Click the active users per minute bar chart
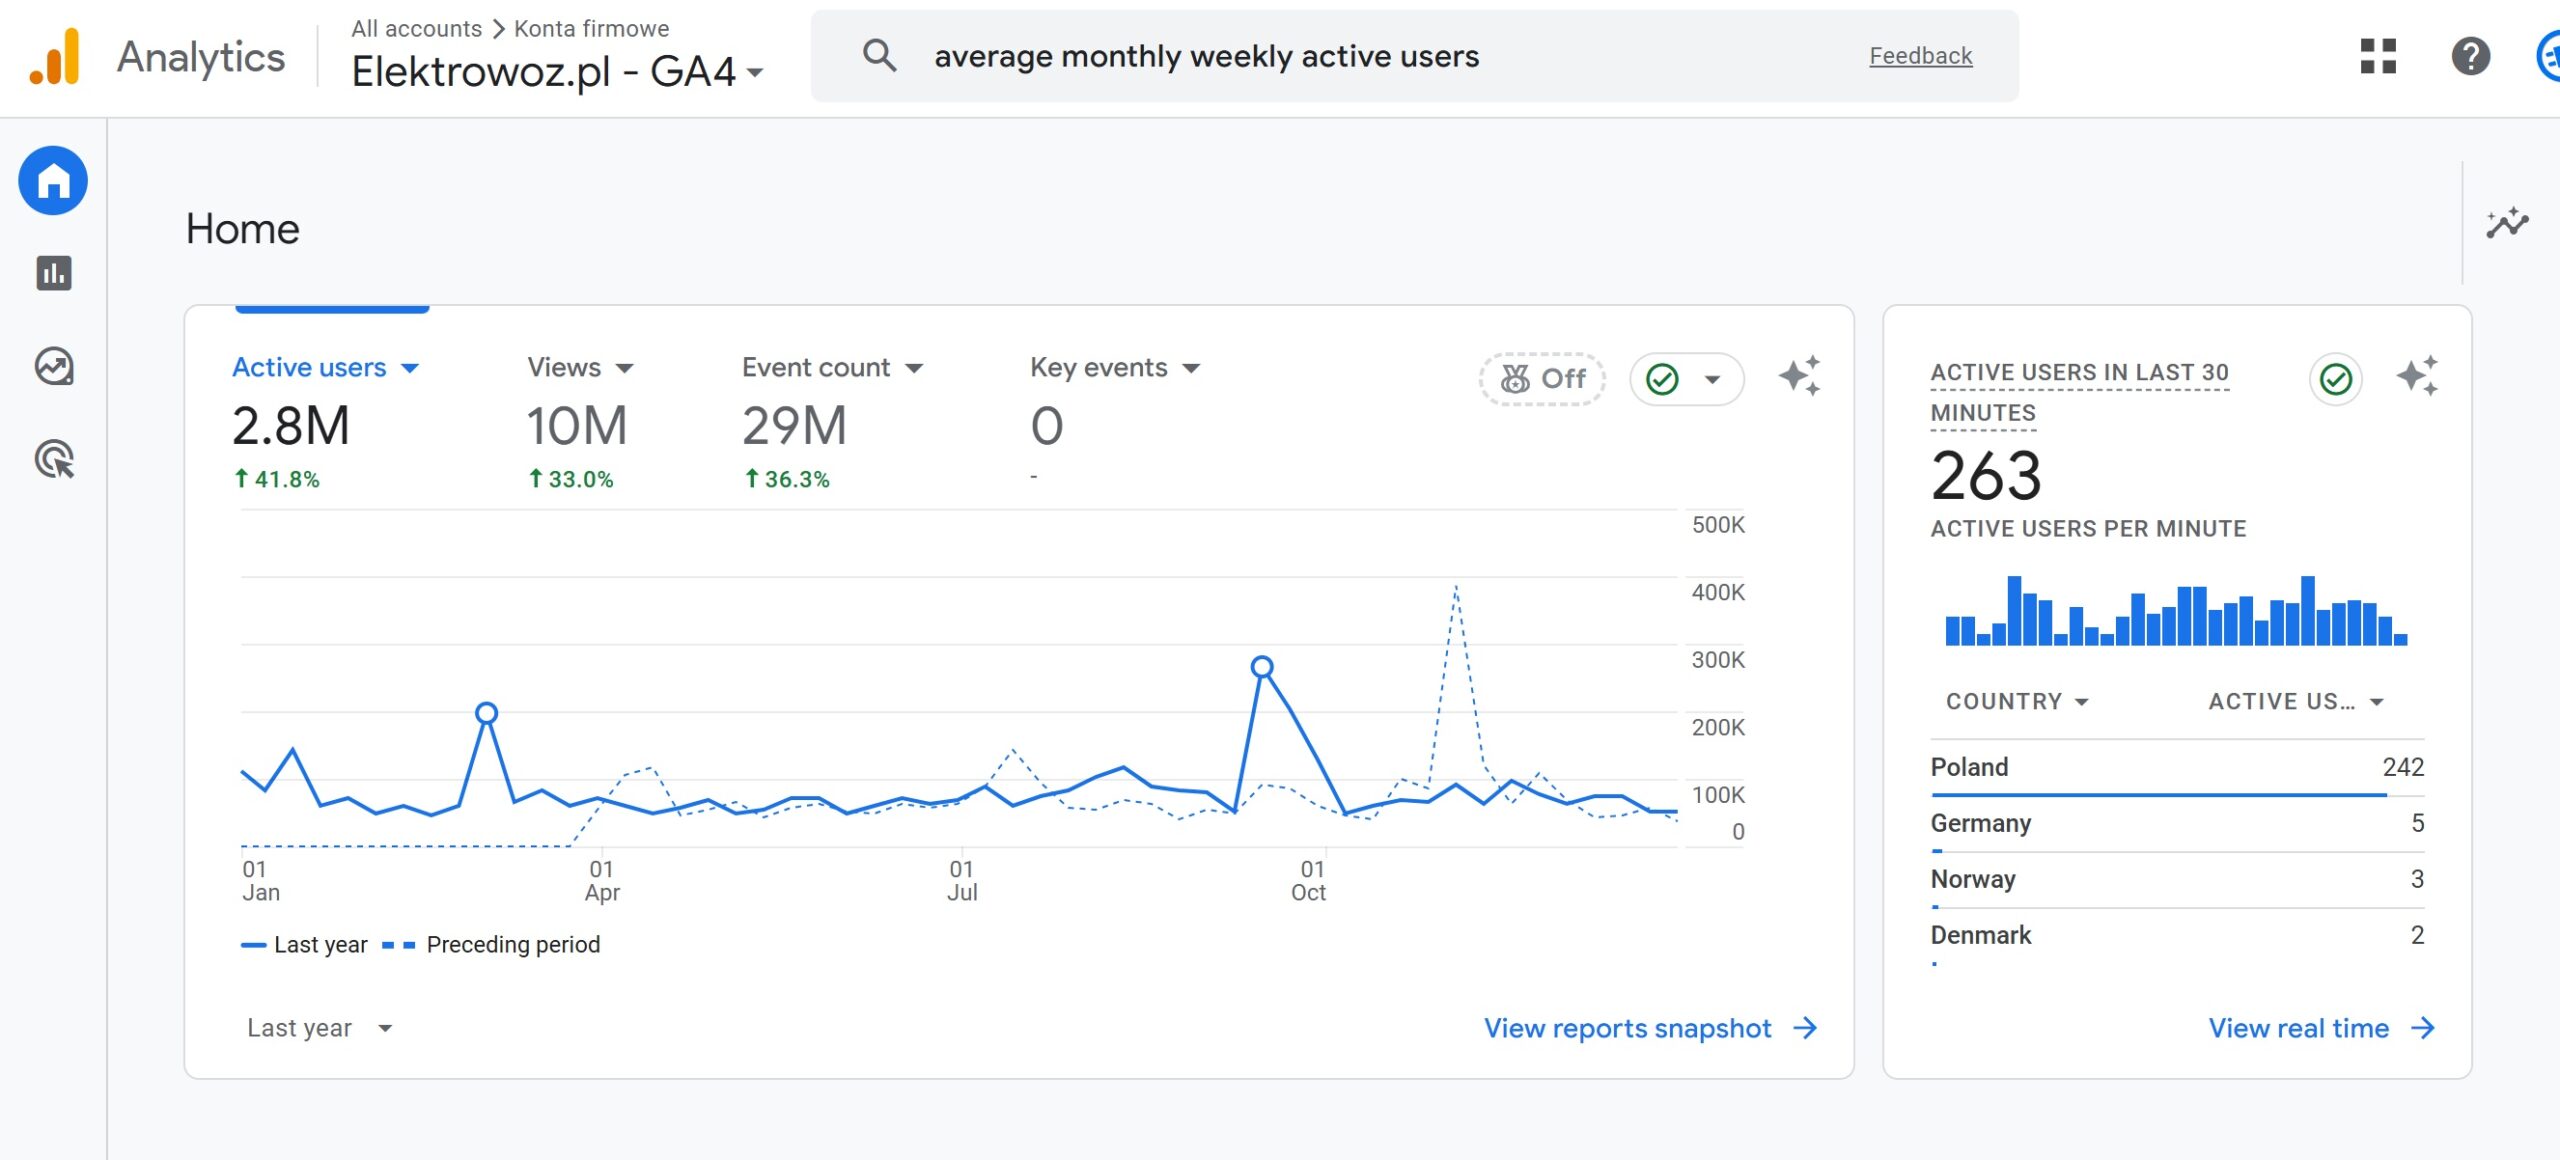The image size is (2560, 1160). 2176,610
